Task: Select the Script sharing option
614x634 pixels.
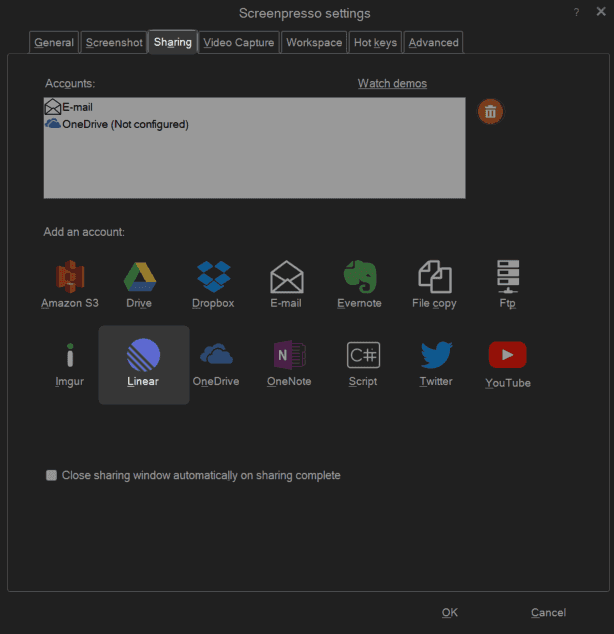Action: [x=363, y=364]
